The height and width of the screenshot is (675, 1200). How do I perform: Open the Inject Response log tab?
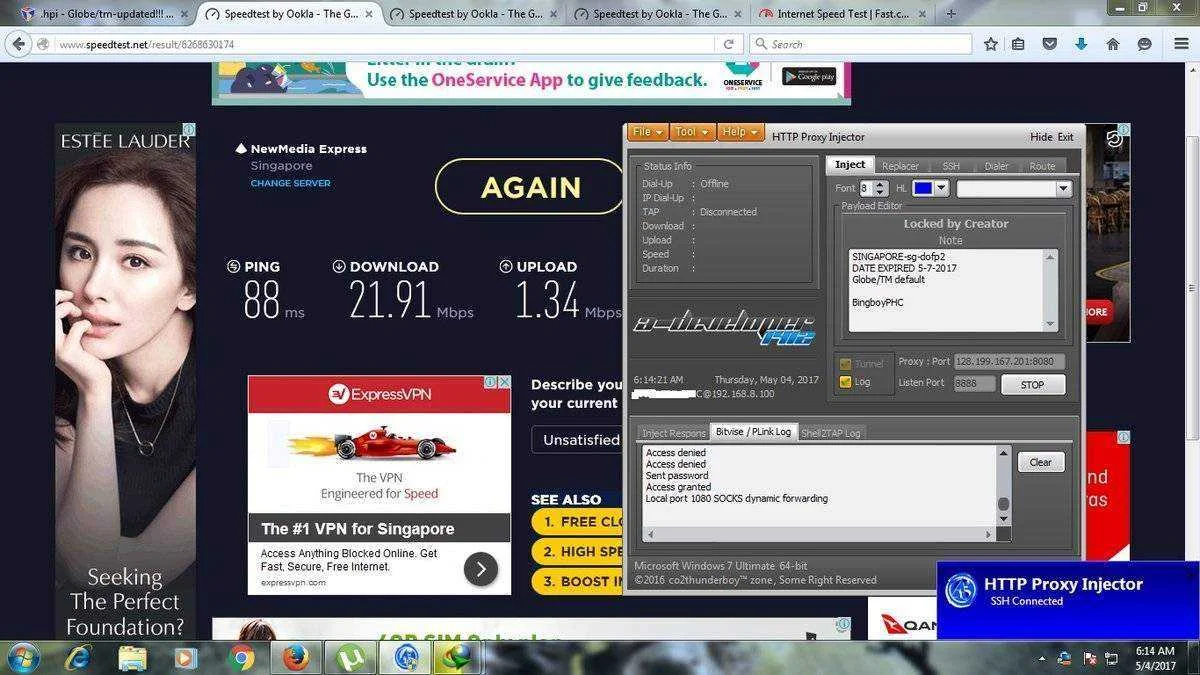(673, 432)
